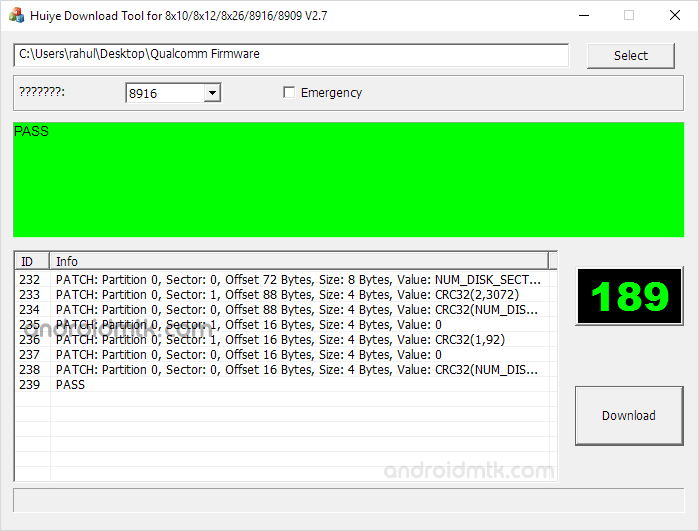This screenshot has width=699, height=531.
Task: Maximize the Huiye Download Tool window
Action: 629,15
